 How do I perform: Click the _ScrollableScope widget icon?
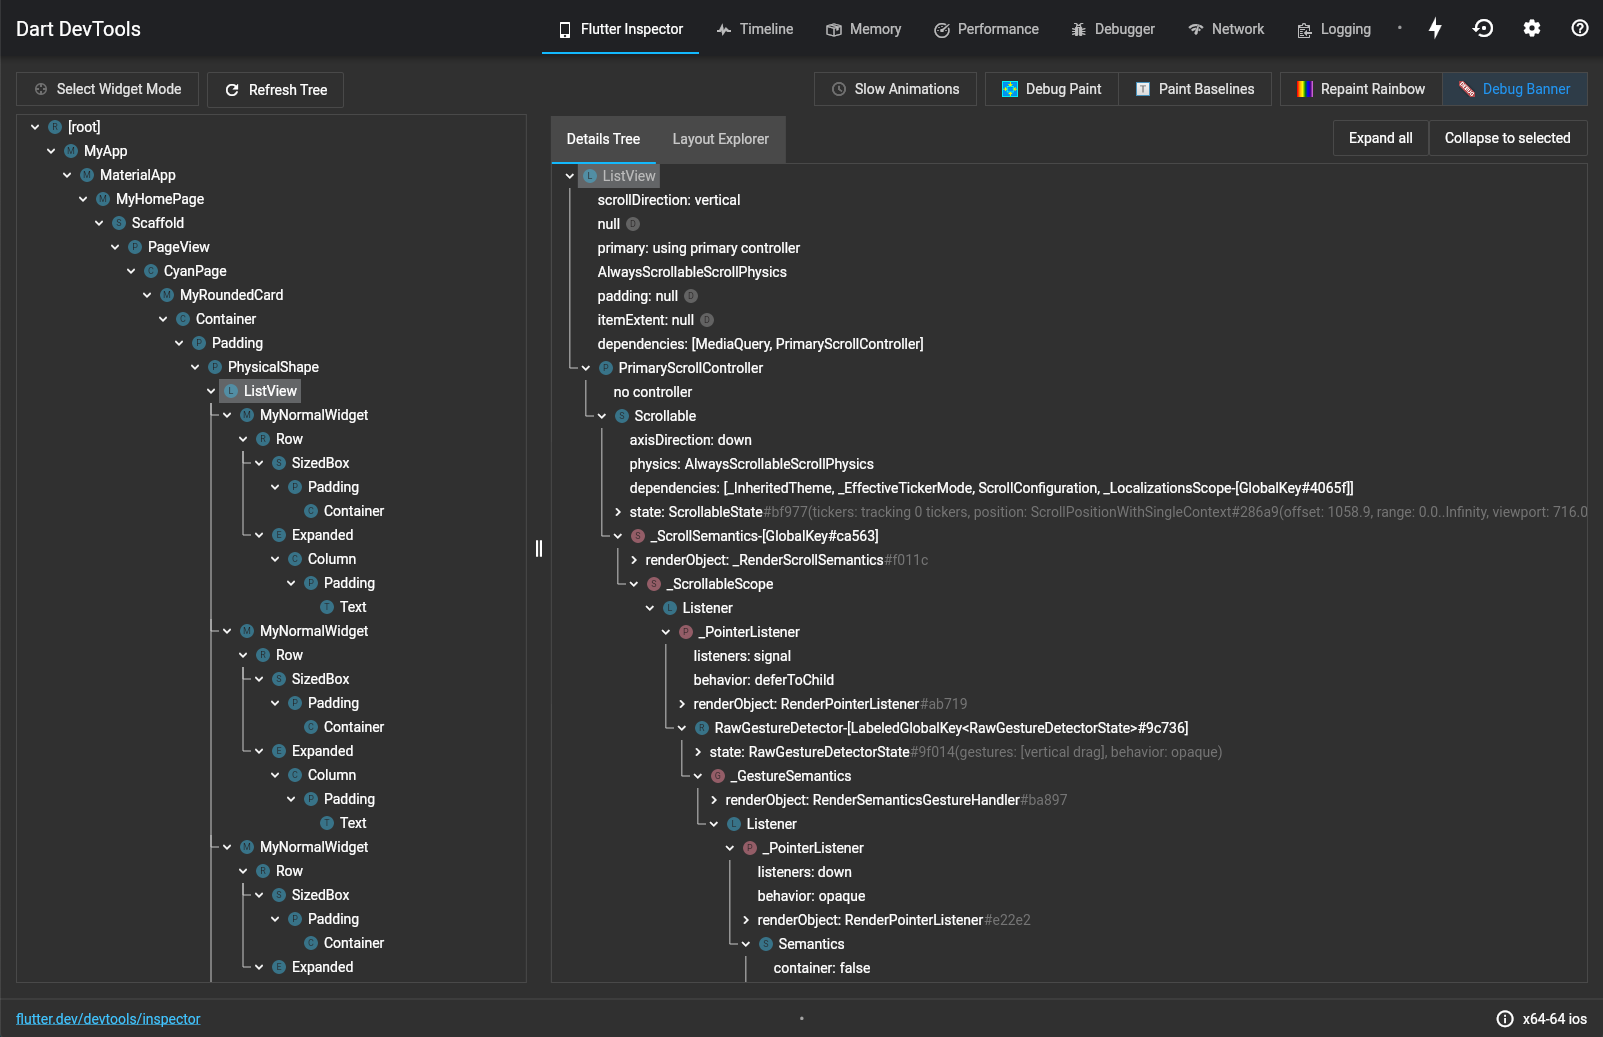click(654, 584)
